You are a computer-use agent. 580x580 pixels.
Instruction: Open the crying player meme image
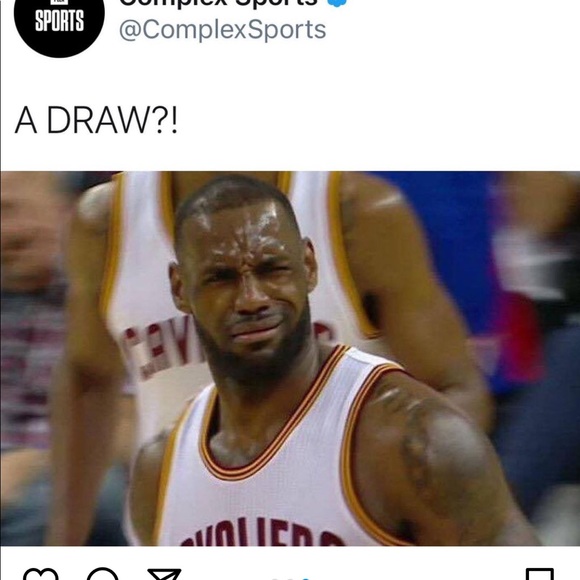(290, 358)
